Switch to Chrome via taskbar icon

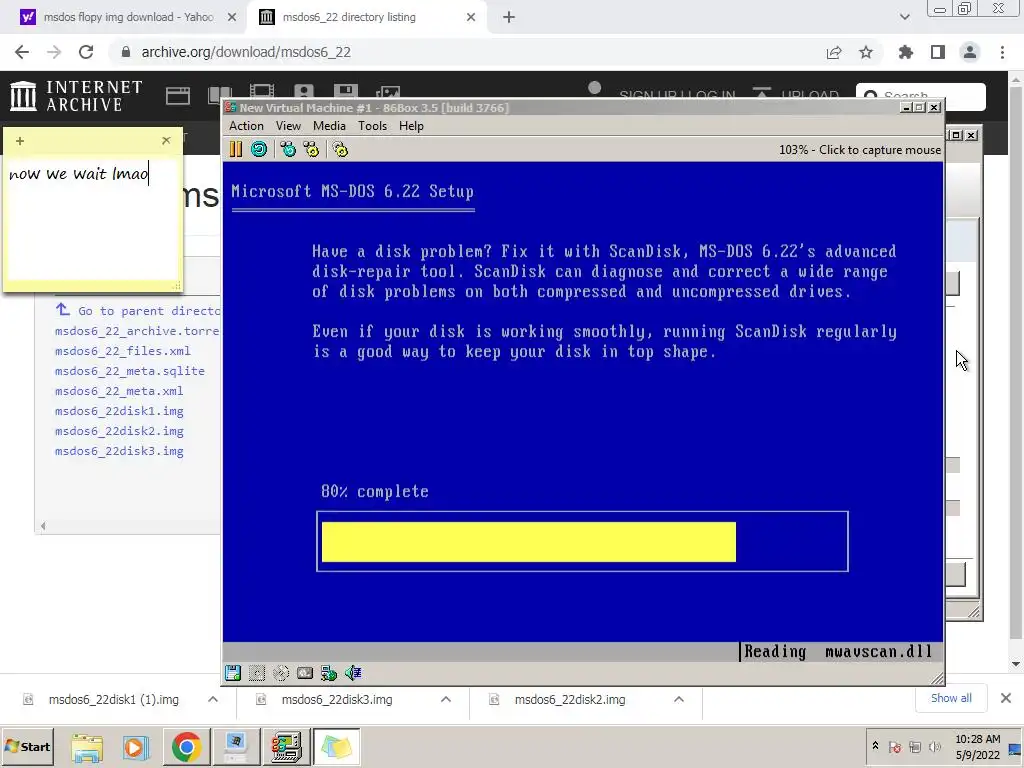(186, 746)
